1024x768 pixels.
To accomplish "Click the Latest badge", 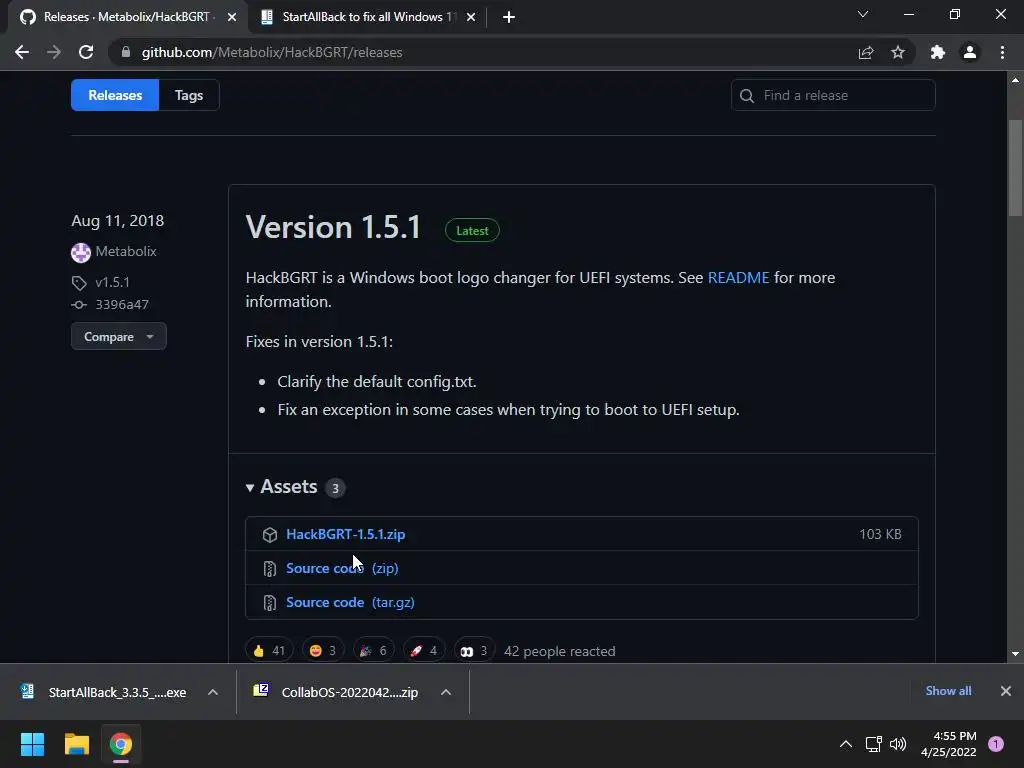I will point(472,231).
